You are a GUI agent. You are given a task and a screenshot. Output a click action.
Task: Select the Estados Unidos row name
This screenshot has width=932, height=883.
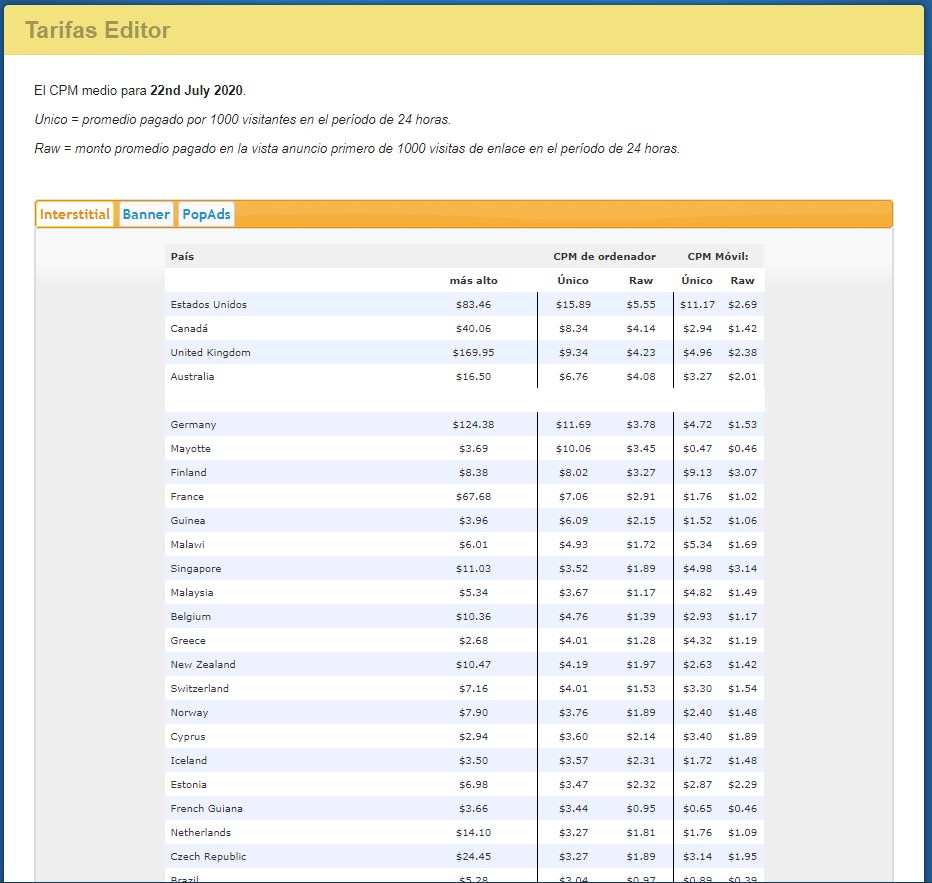(x=209, y=305)
